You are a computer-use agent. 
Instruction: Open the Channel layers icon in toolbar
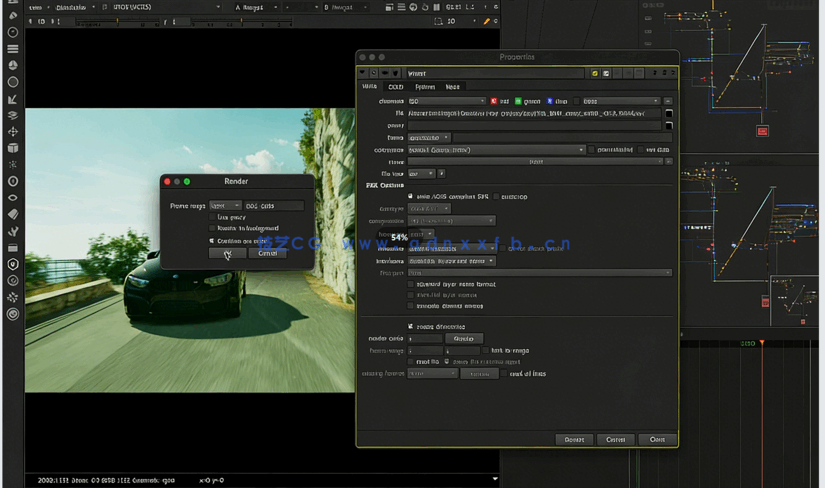[x=13, y=48]
